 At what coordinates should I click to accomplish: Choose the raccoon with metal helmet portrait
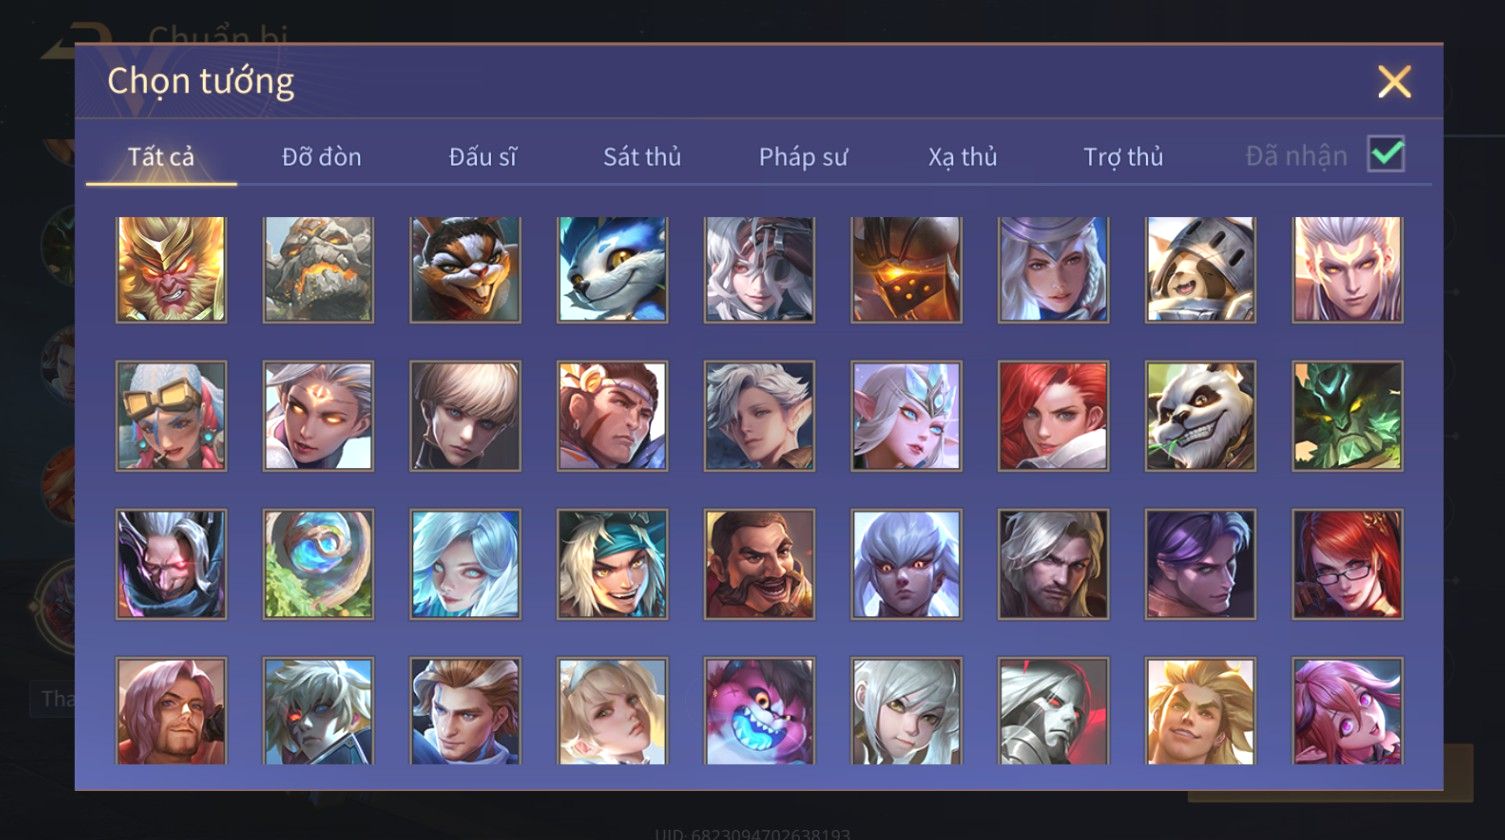[x=1200, y=269]
